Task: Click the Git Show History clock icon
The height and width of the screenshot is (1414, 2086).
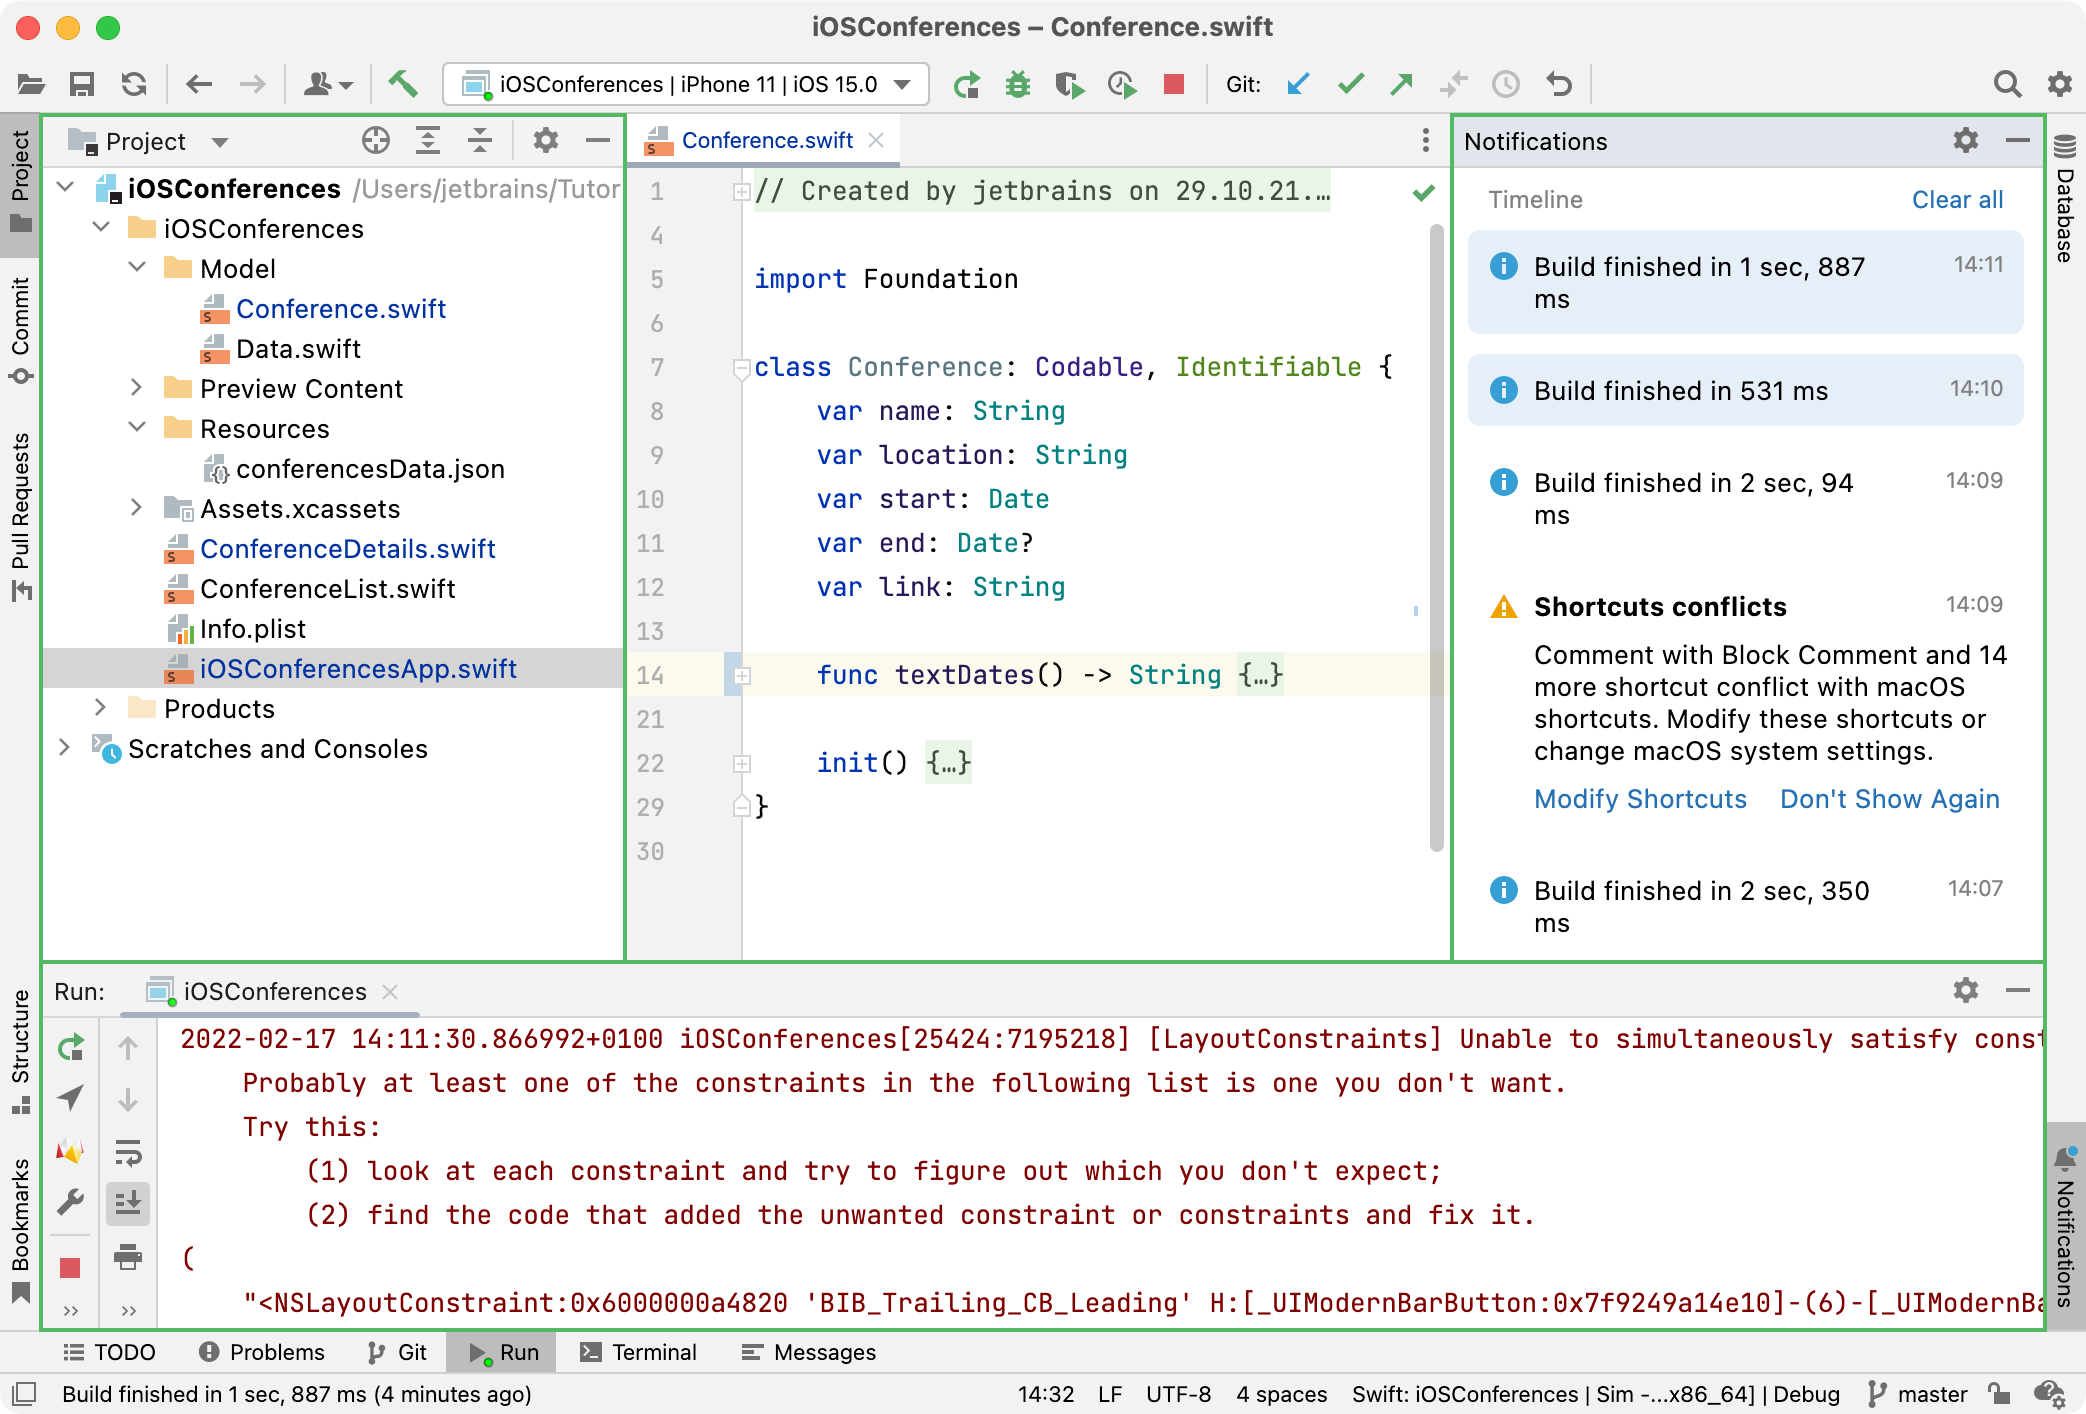Action: click(x=1506, y=84)
